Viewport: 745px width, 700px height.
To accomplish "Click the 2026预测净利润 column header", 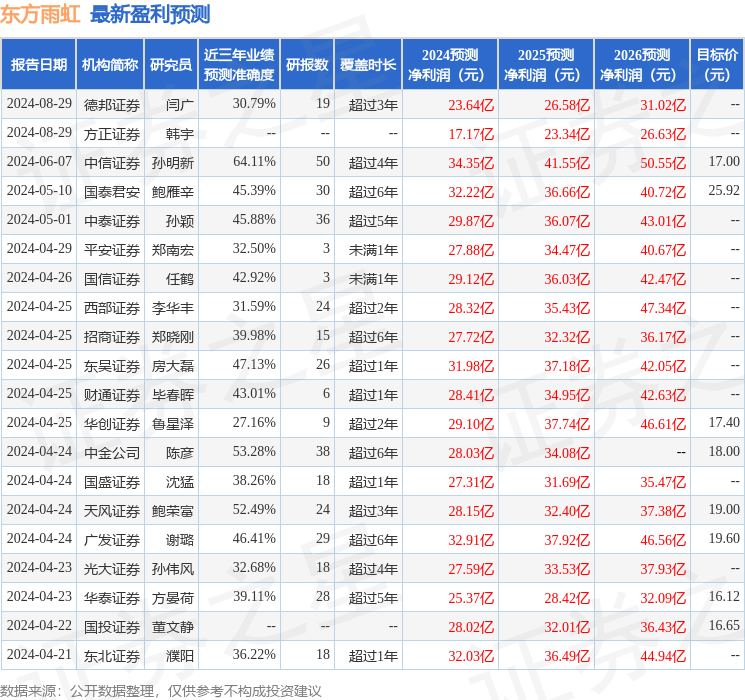I will (642, 65).
